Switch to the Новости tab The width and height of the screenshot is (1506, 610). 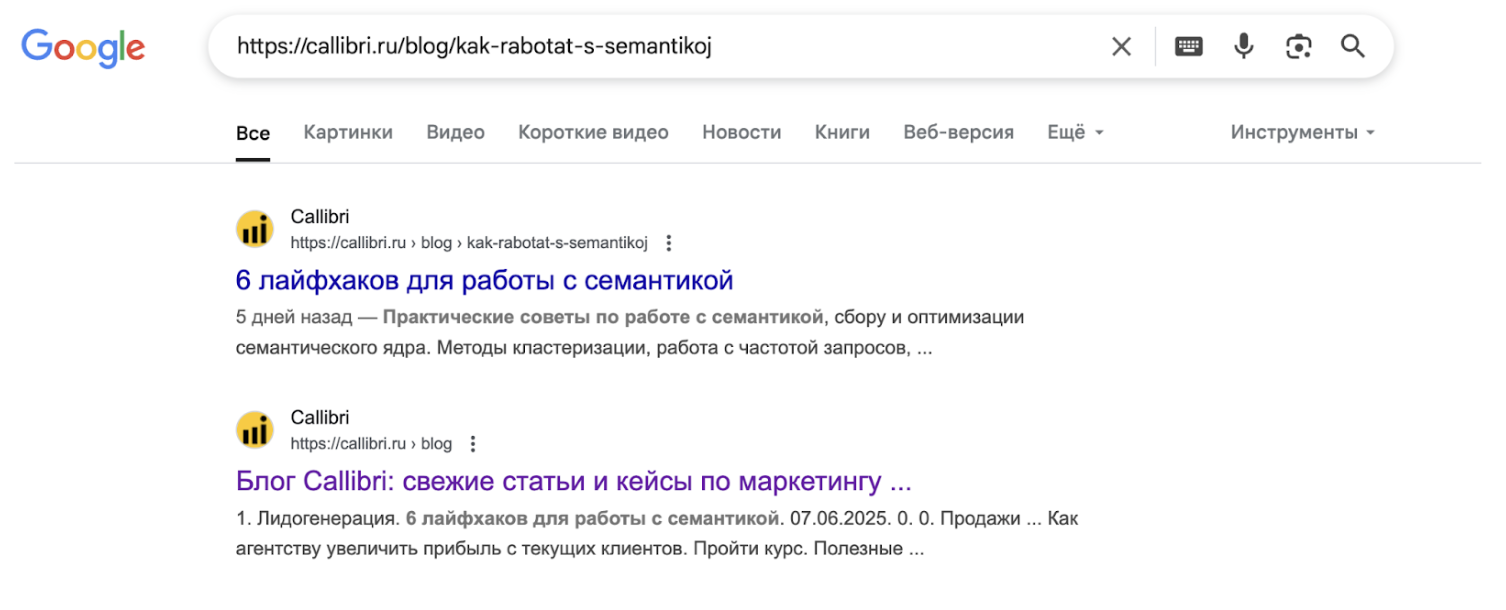click(742, 131)
